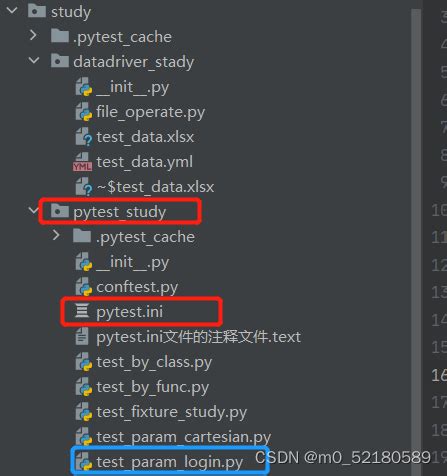This screenshot has height=476, width=447.
Task: Click the datadriver_stady package folder icon
Action: 60,61
